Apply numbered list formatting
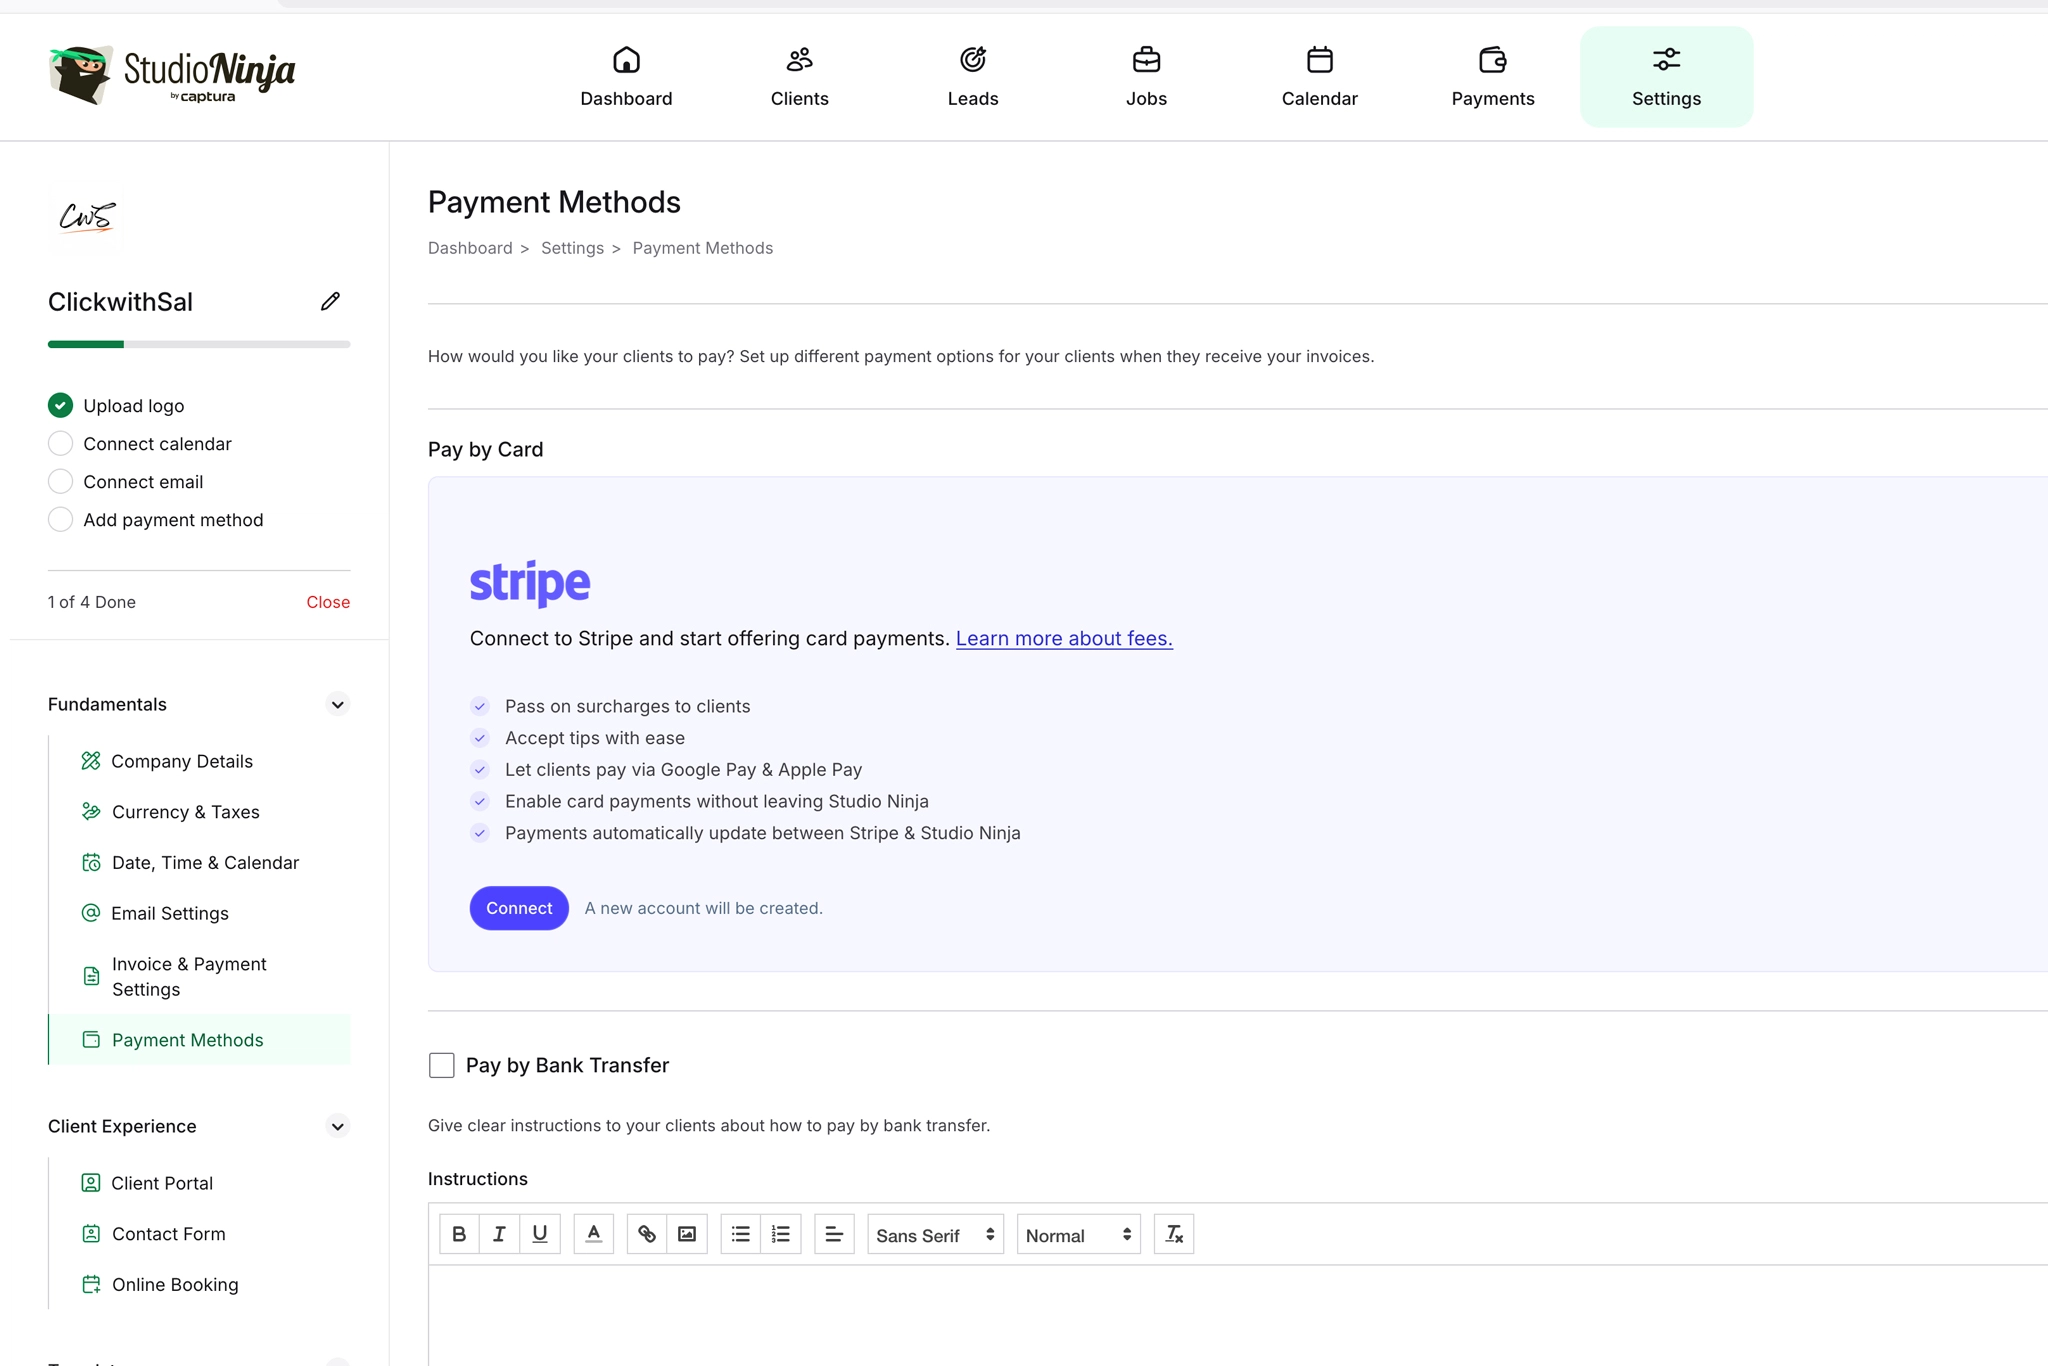This screenshot has height=1366, width=2048. coord(781,1234)
